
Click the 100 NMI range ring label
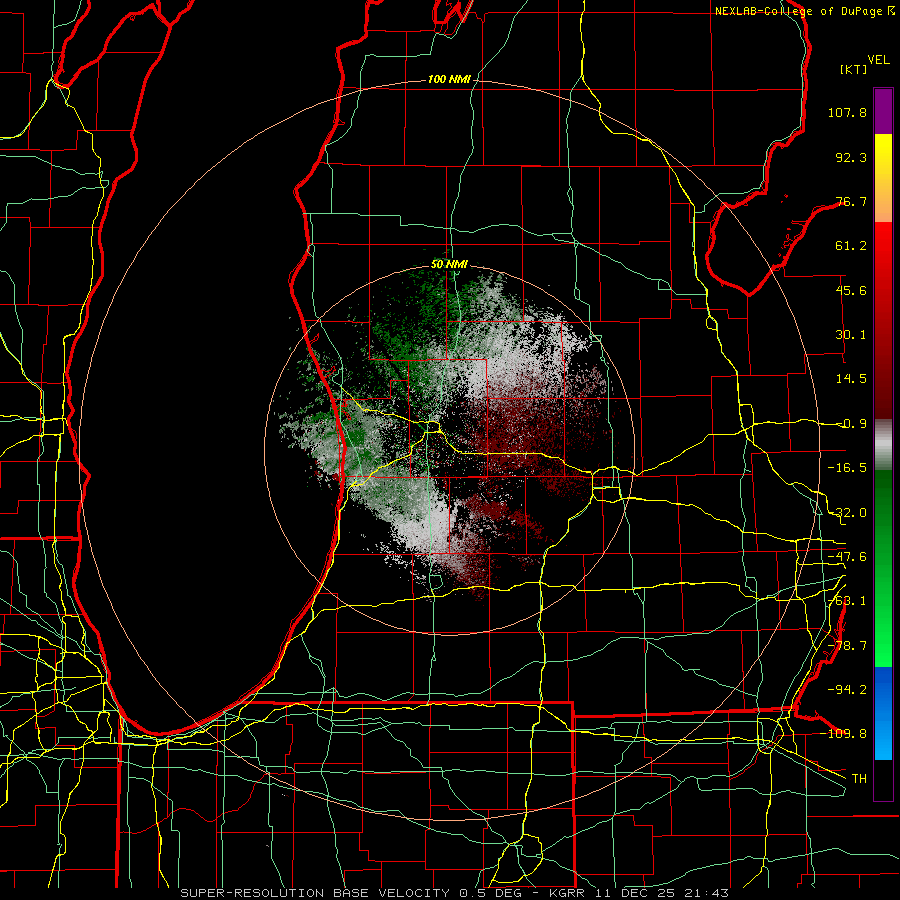coord(449,79)
